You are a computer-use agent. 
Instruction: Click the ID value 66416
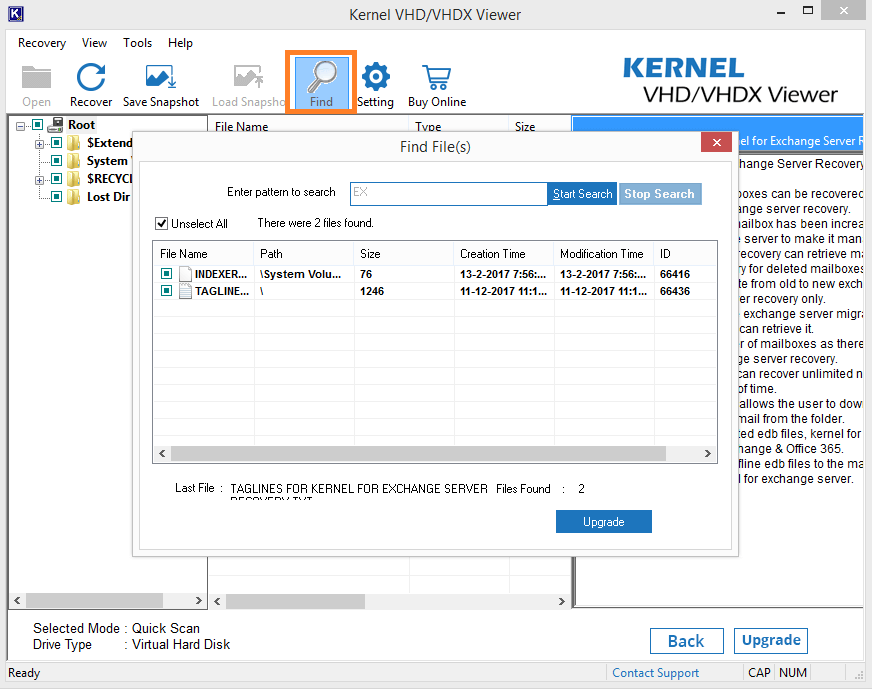click(x=674, y=274)
